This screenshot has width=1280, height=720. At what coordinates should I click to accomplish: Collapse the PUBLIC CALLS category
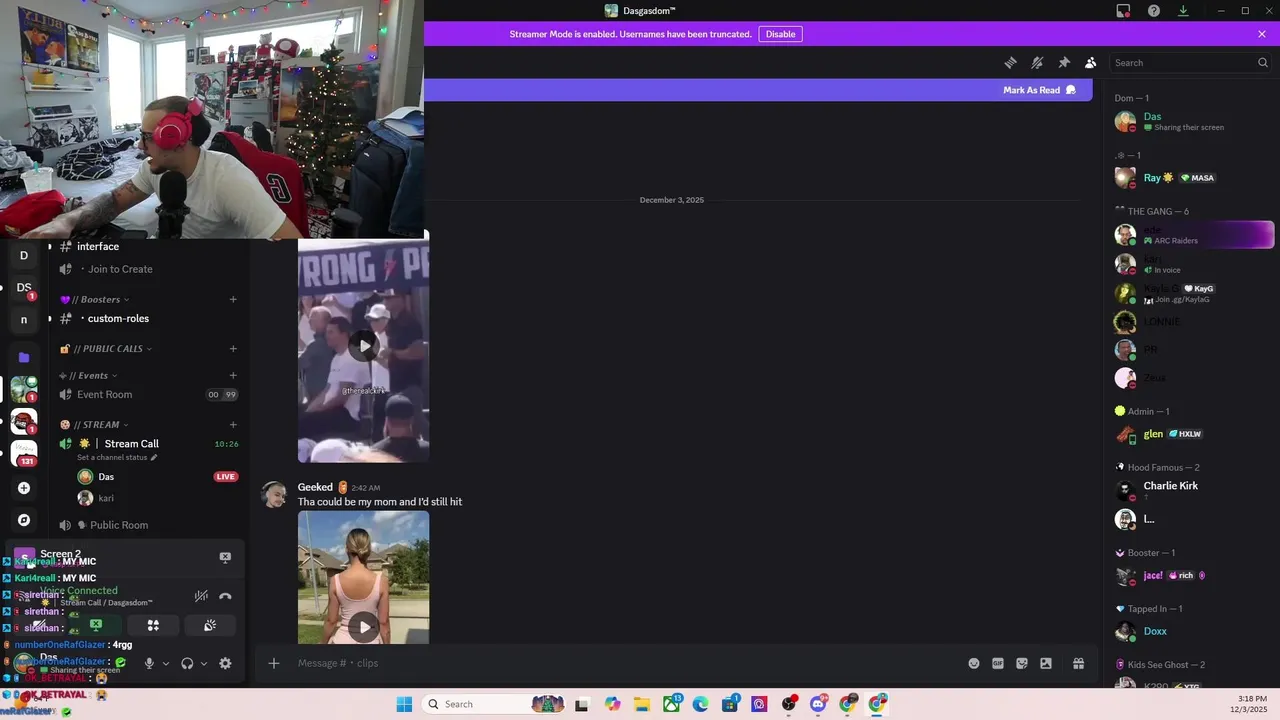106,349
